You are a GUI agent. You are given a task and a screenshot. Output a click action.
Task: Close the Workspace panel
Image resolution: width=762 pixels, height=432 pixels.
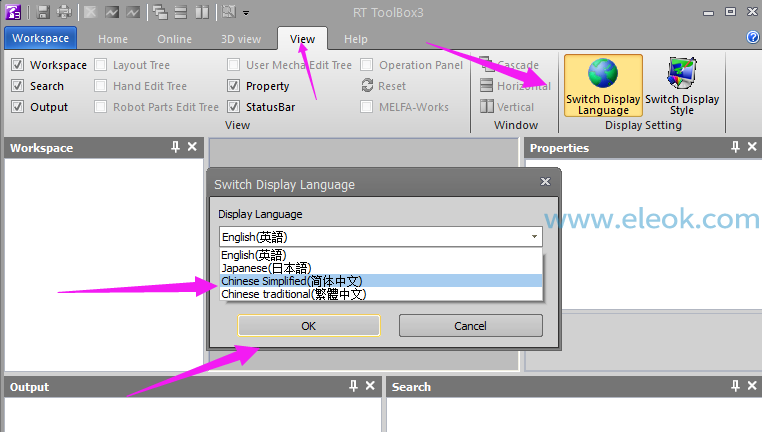pyautogui.click(x=192, y=147)
